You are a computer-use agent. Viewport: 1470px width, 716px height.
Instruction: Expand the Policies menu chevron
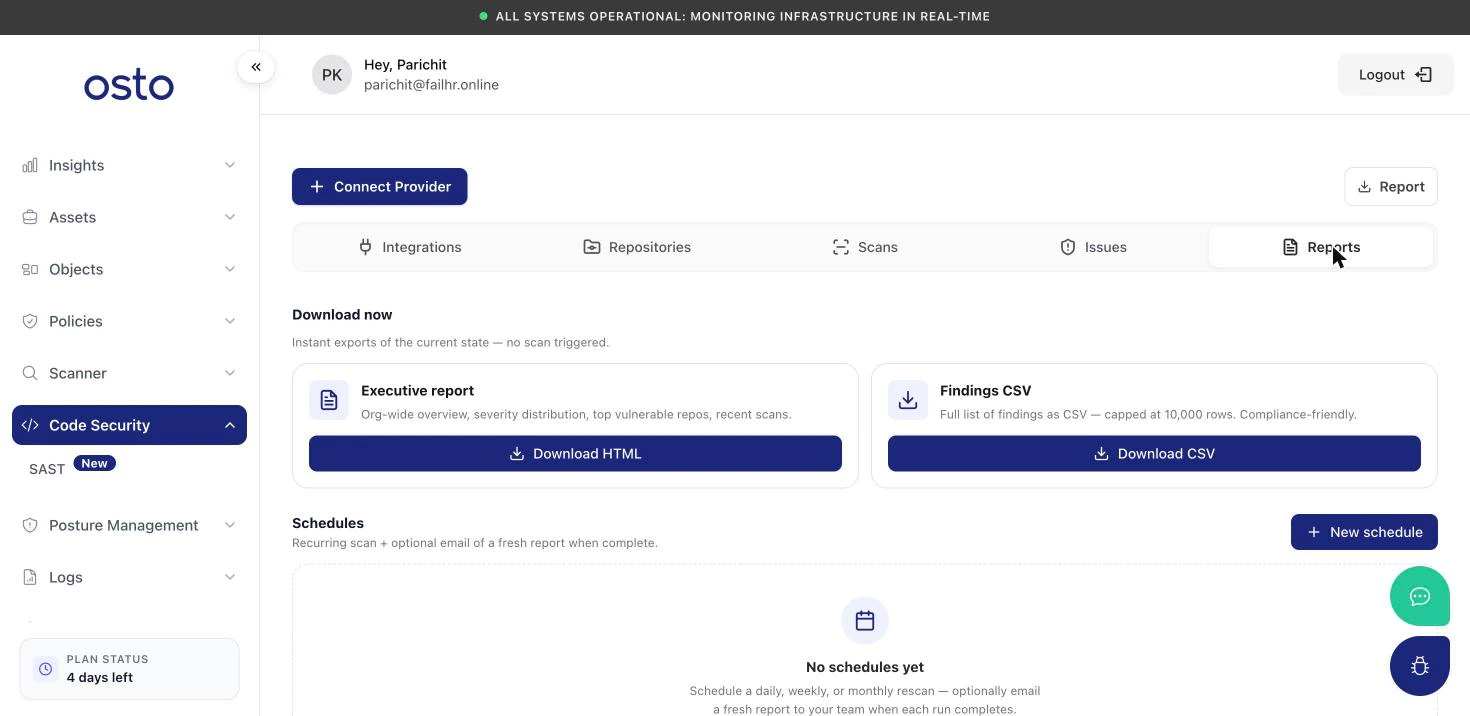230,321
